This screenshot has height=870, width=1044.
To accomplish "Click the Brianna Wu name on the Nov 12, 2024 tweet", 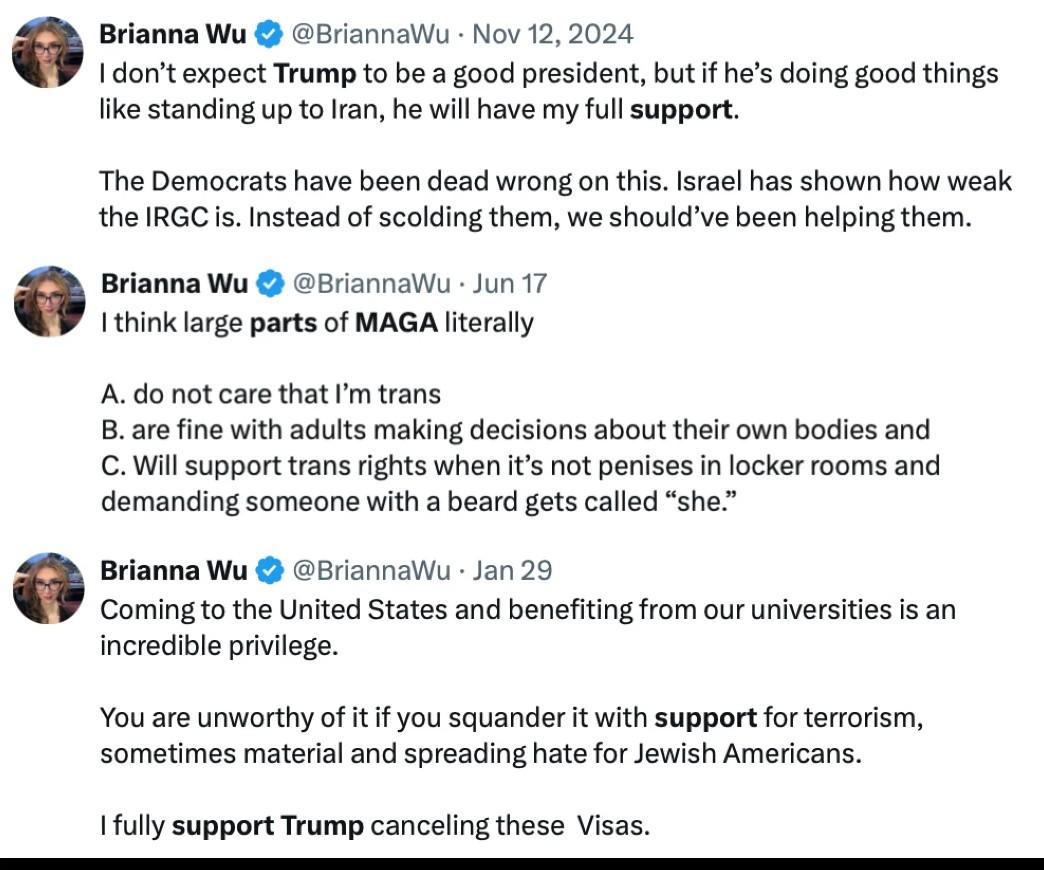I will (x=173, y=35).
